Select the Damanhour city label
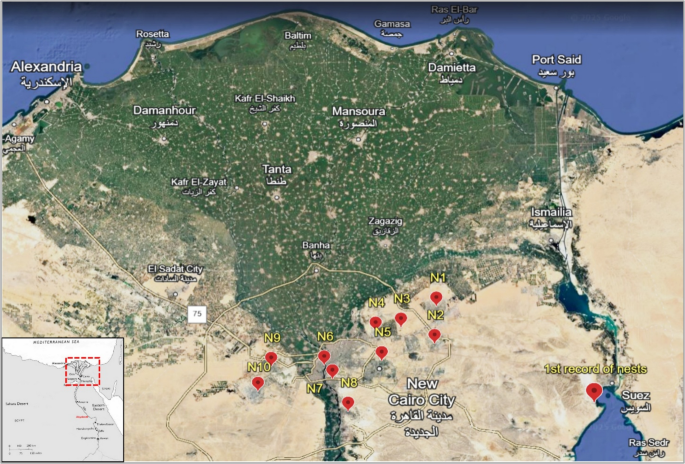 164,116
